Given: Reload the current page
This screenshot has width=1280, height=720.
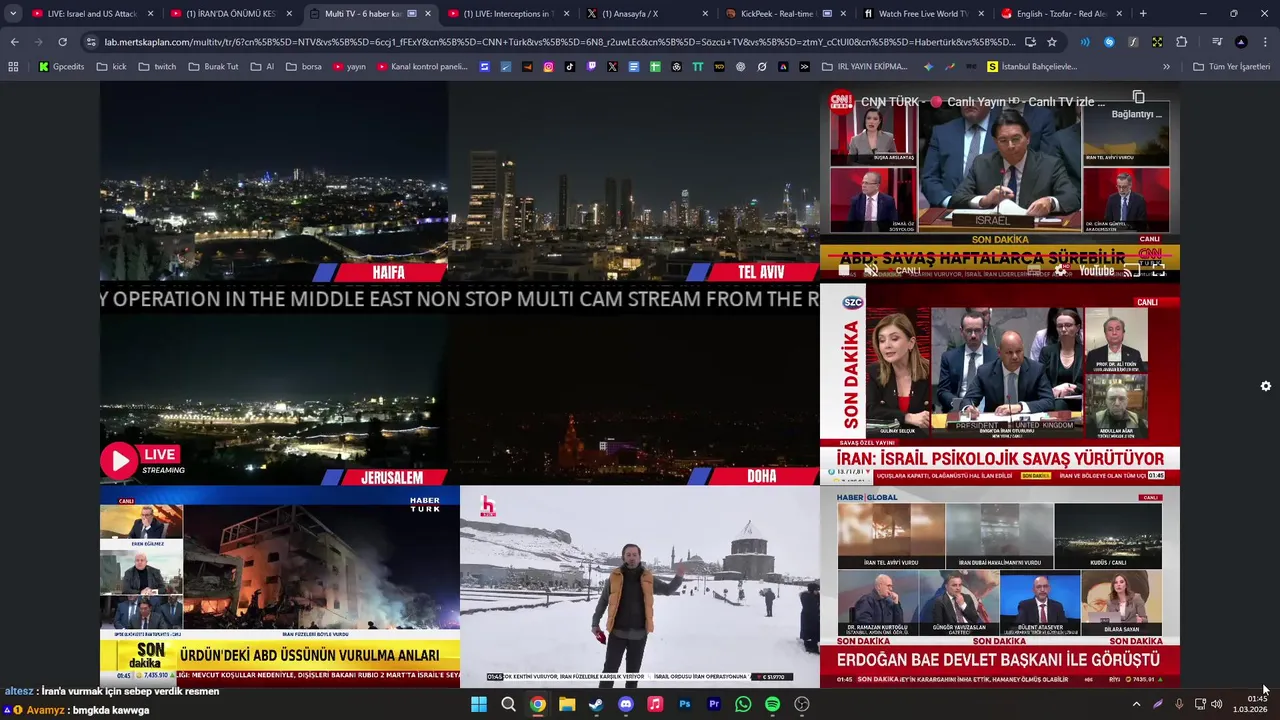Looking at the screenshot, I should pyautogui.click(x=62, y=42).
